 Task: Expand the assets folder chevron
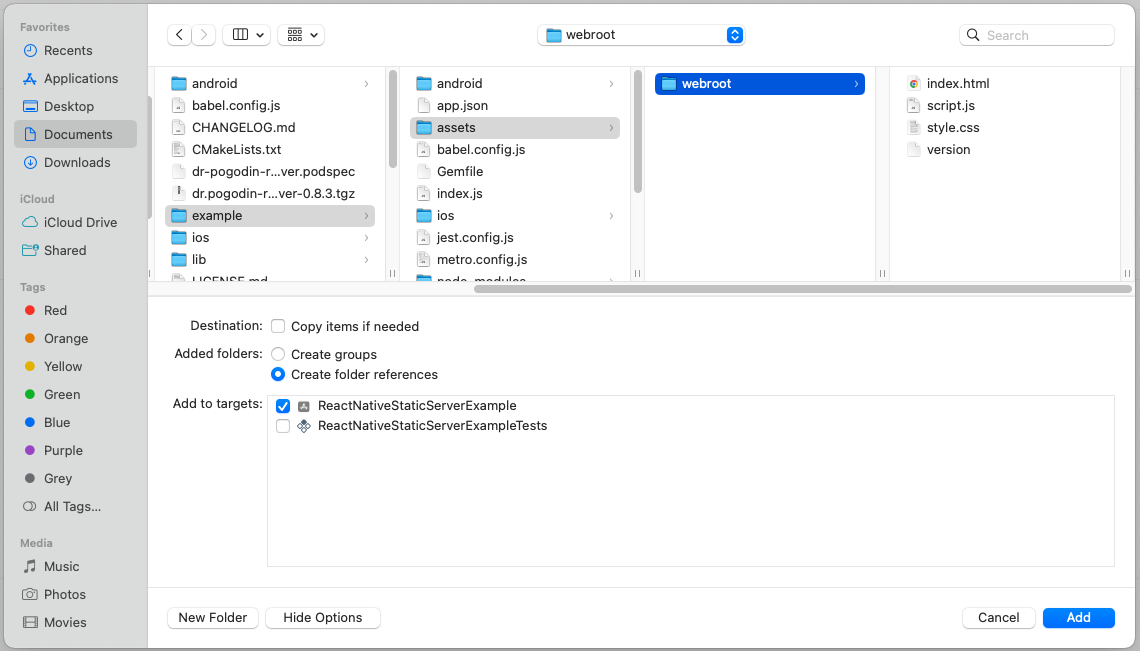click(611, 128)
